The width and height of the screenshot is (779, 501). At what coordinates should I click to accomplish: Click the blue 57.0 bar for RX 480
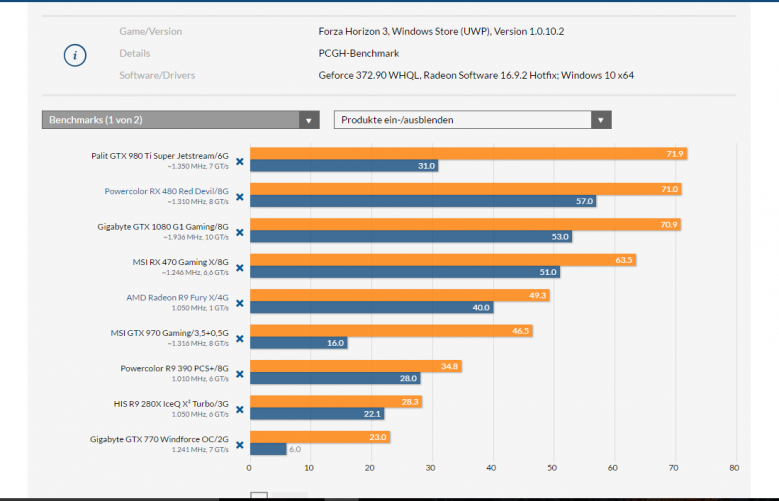pos(422,201)
